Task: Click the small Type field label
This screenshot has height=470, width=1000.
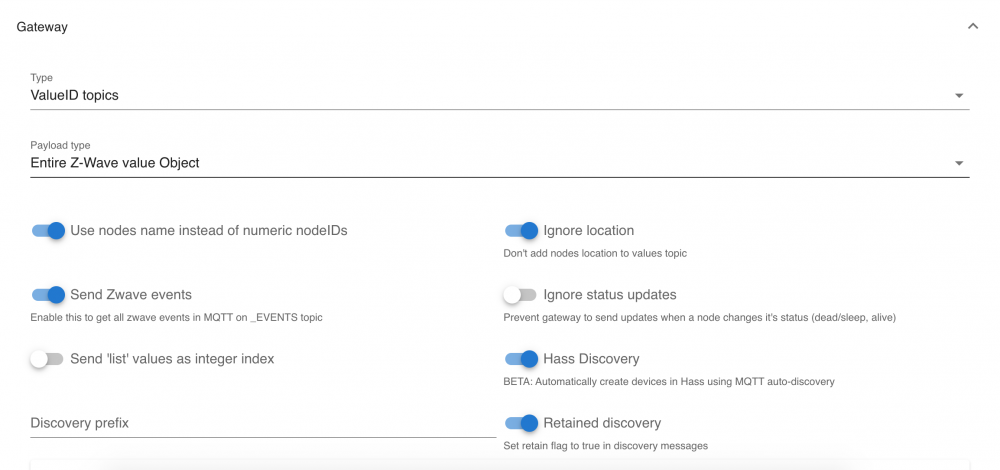Action: [x=42, y=78]
